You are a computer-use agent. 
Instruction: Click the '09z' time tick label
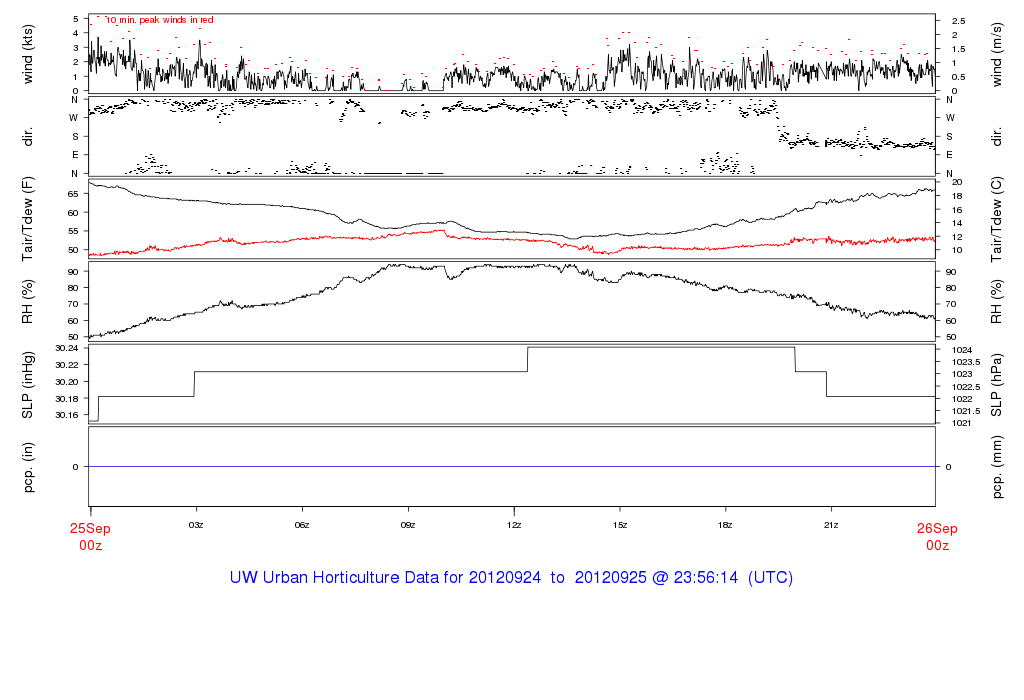point(408,525)
